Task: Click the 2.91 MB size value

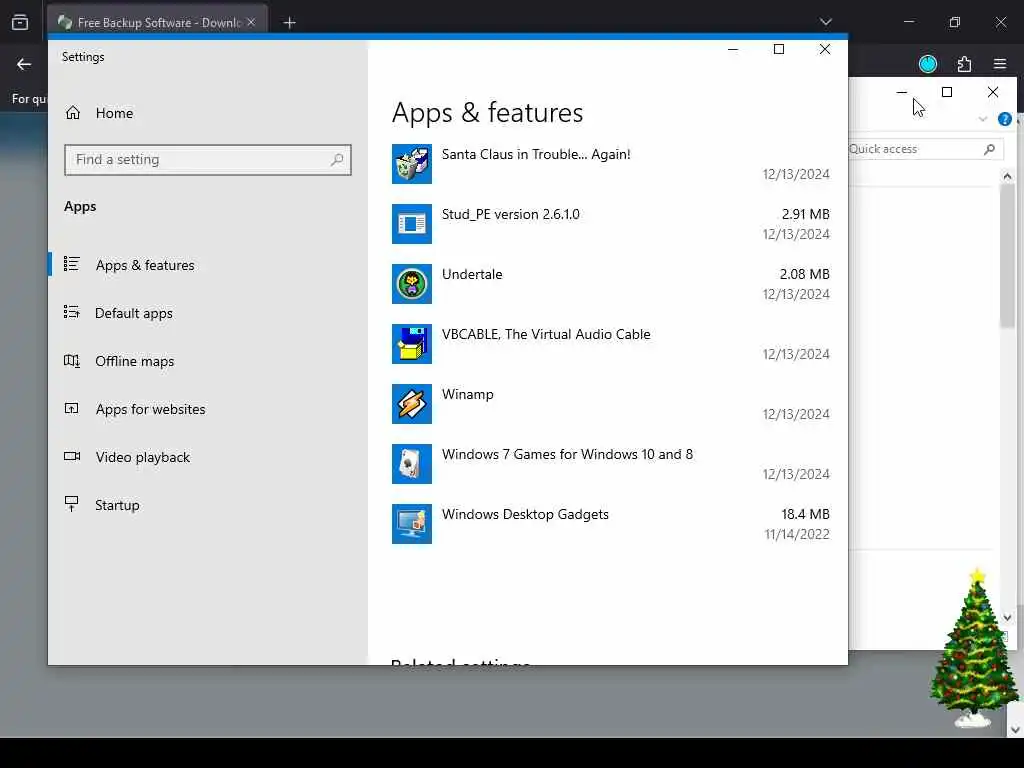Action: [x=805, y=214]
